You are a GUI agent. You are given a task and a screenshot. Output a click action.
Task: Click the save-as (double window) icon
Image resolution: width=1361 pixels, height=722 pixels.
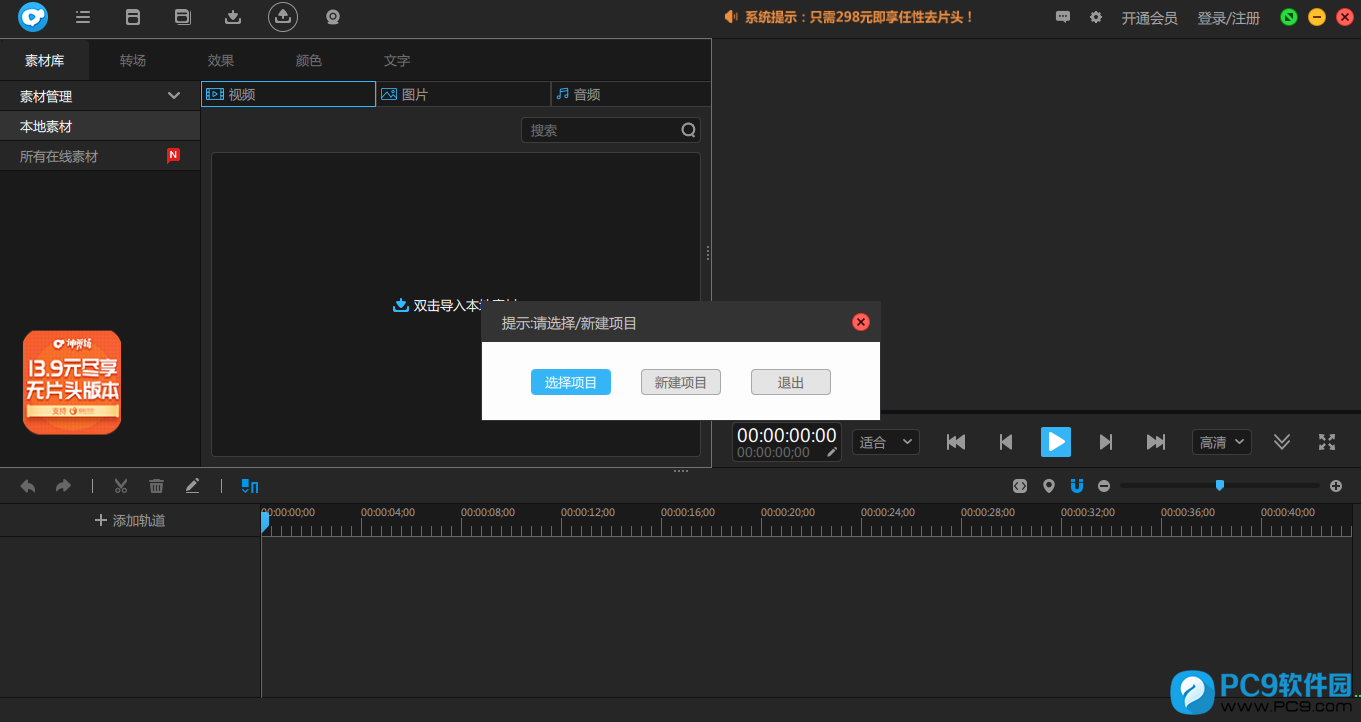[x=182, y=17]
